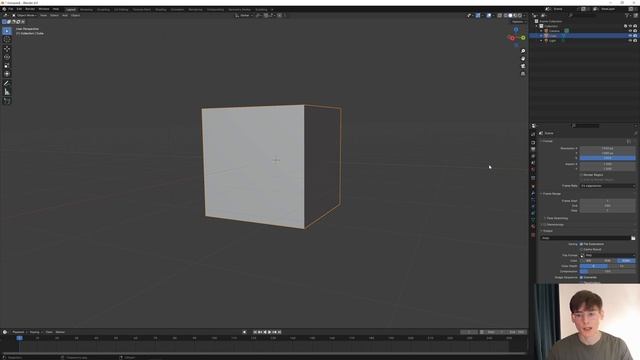This screenshot has width=640, height=360.
Task: Collapse the Format panel
Action: pos(547,141)
